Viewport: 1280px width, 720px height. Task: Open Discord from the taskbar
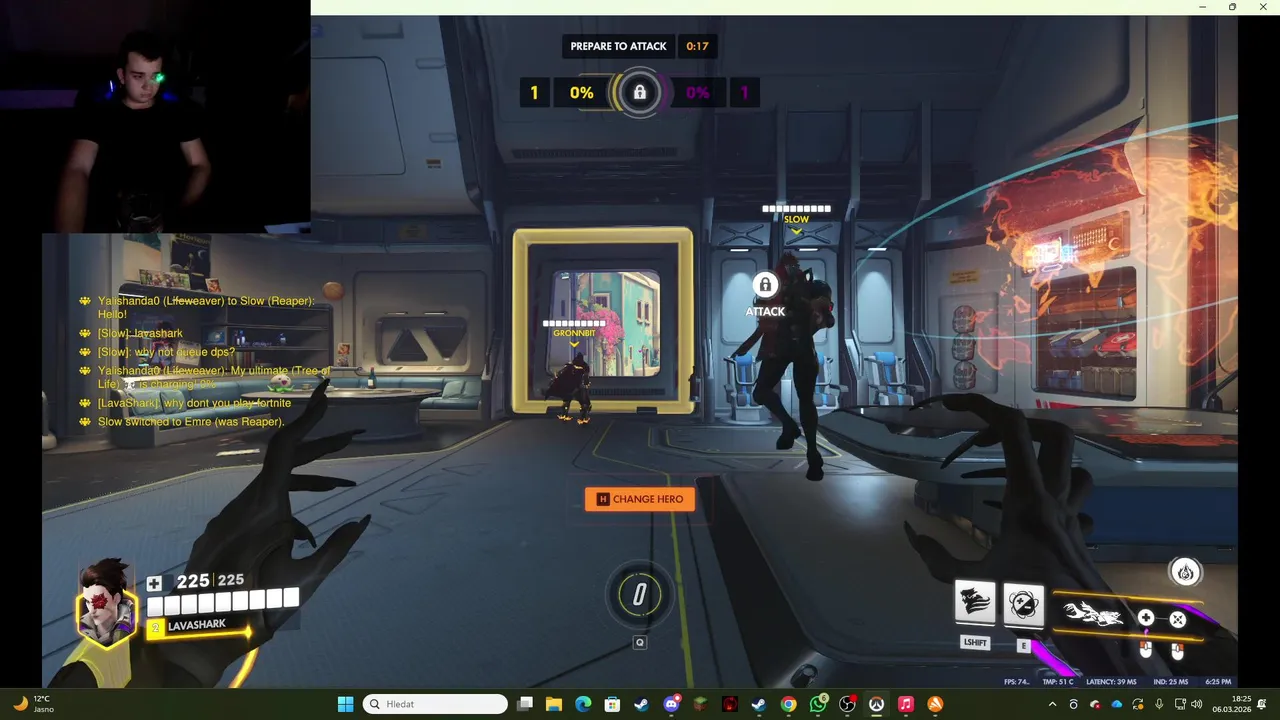[x=671, y=704]
